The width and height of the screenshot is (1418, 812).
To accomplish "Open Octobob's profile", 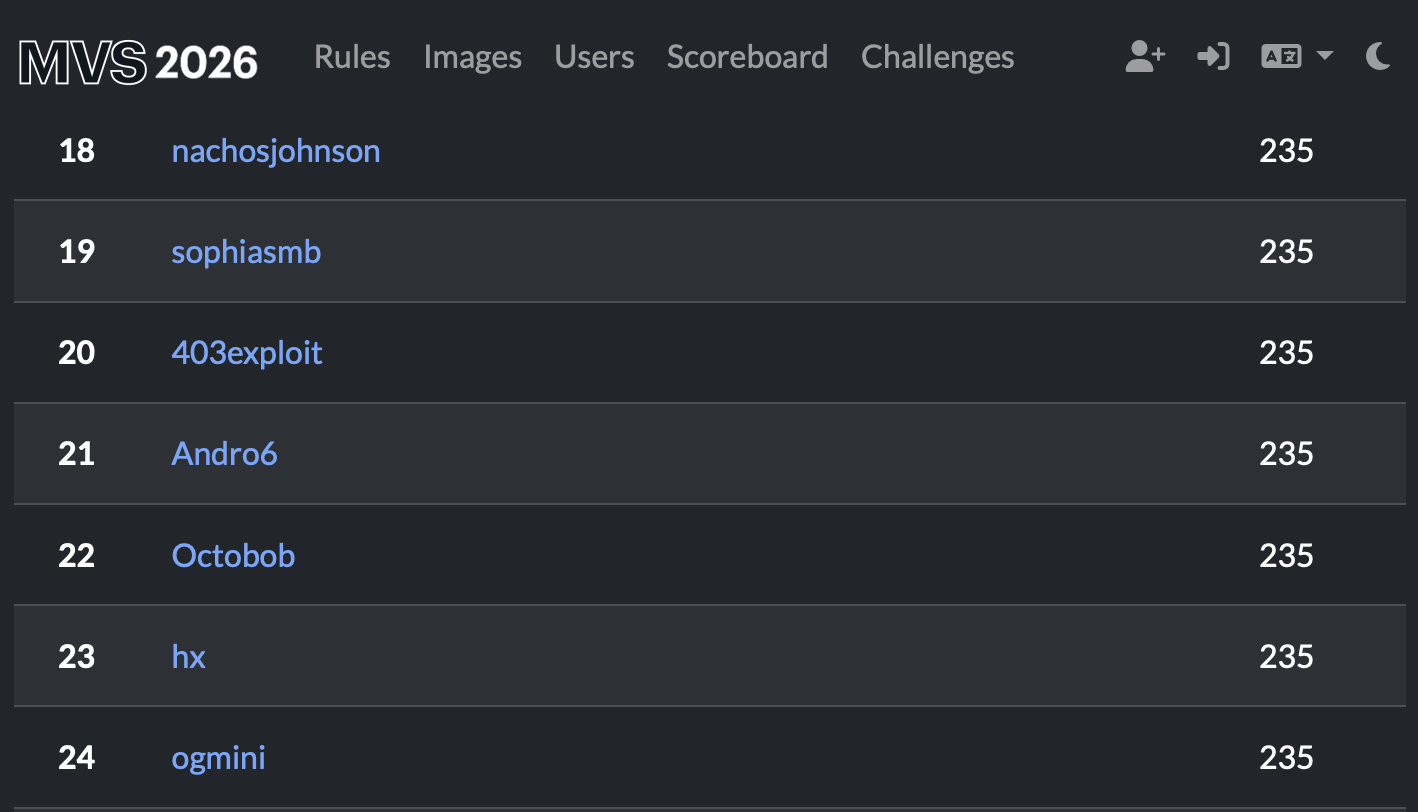I will click(x=233, y=555).
